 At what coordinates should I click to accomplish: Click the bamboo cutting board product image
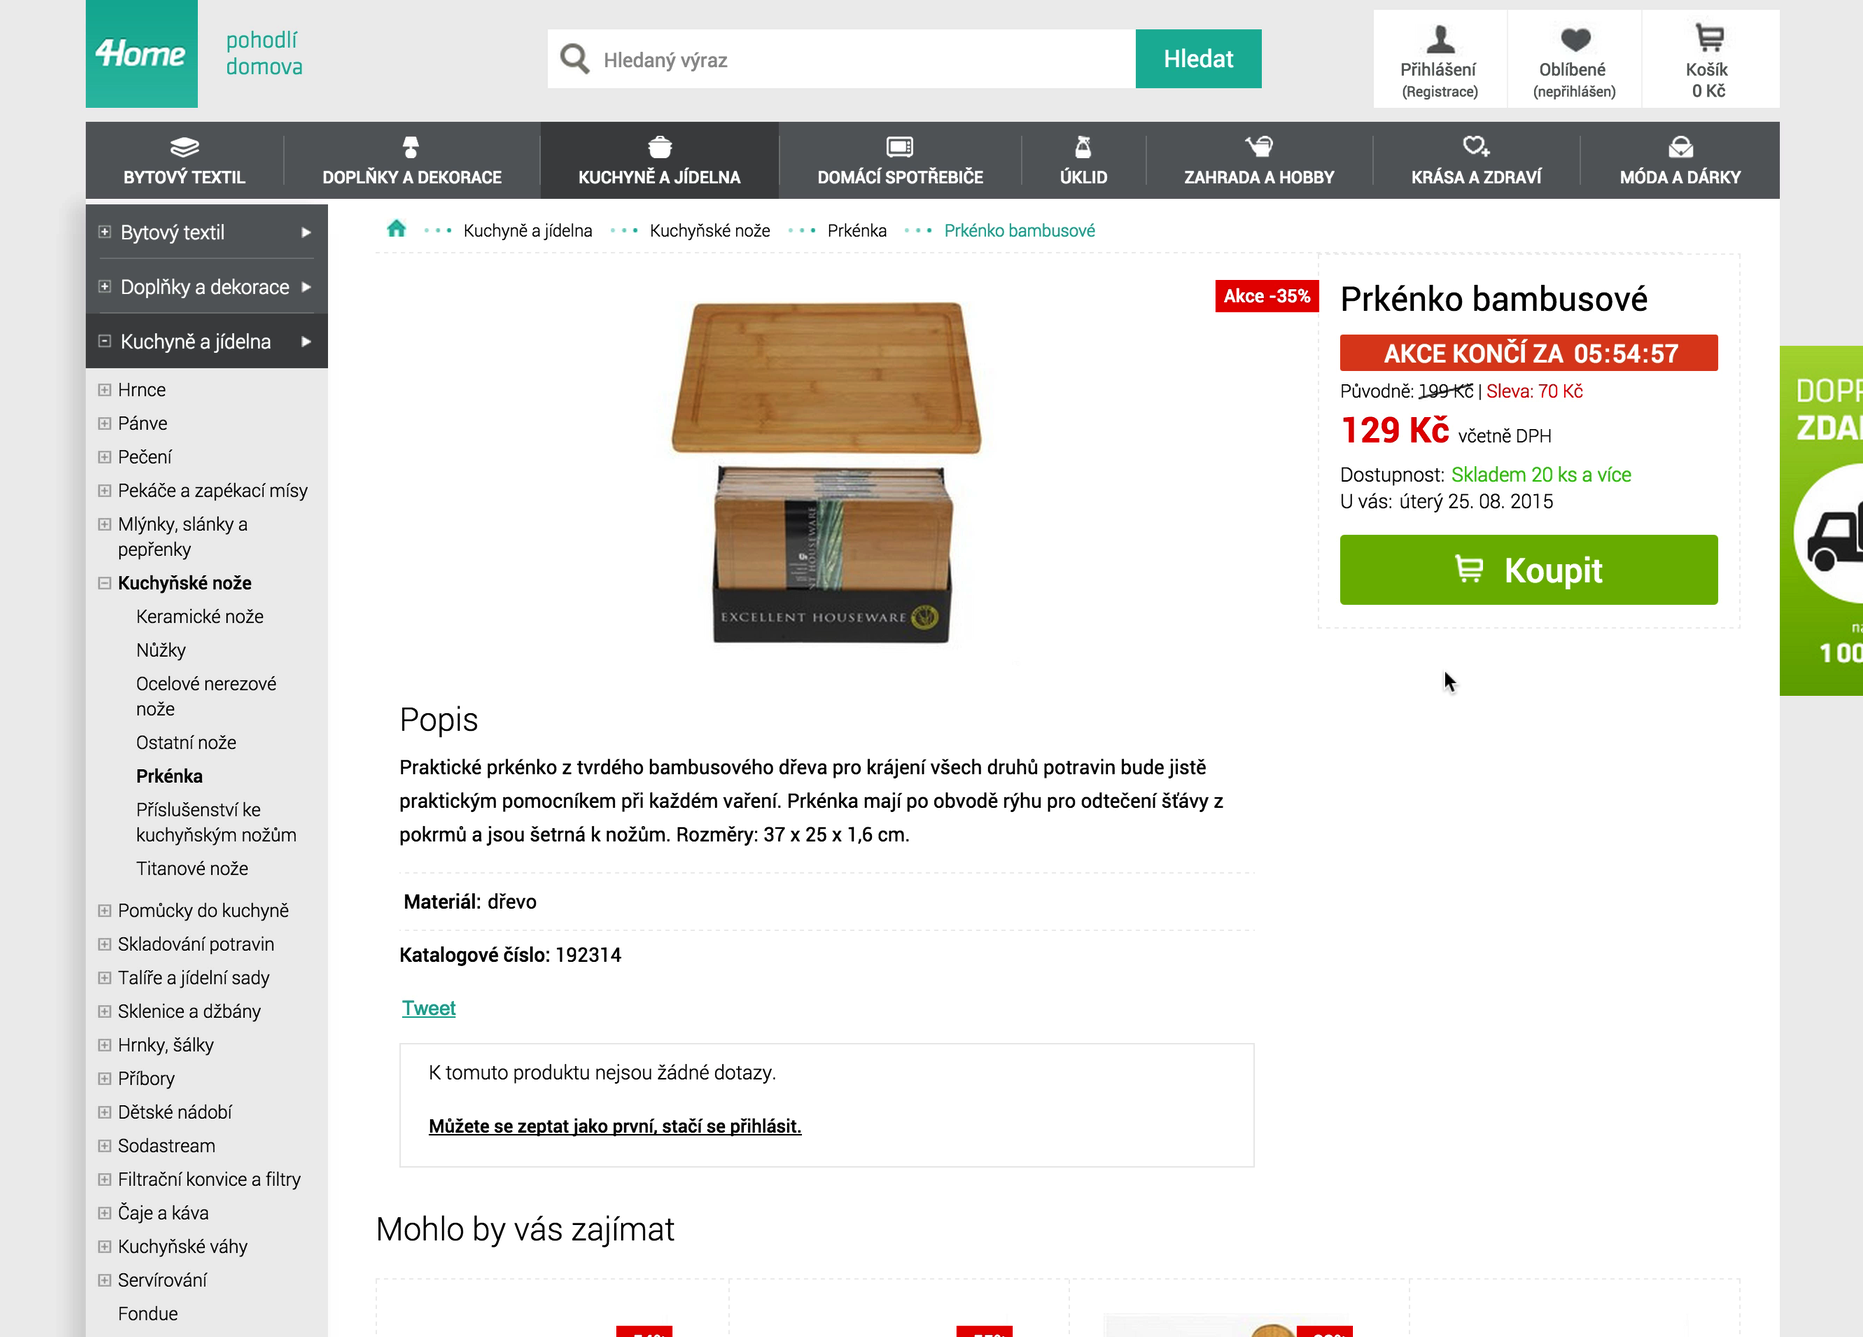coord(826,470)
